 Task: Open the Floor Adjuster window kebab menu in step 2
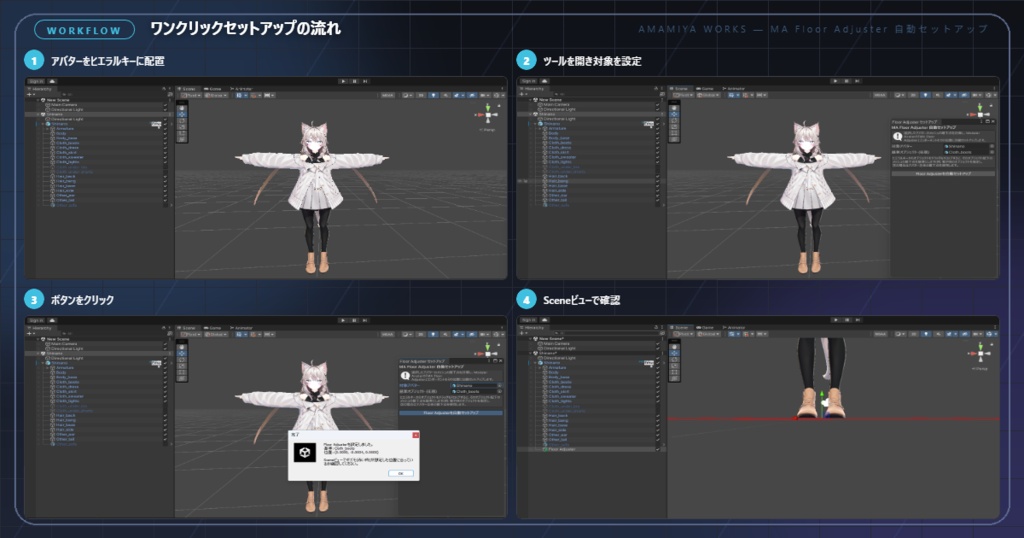pyautogui.click(x=982, y=121)
